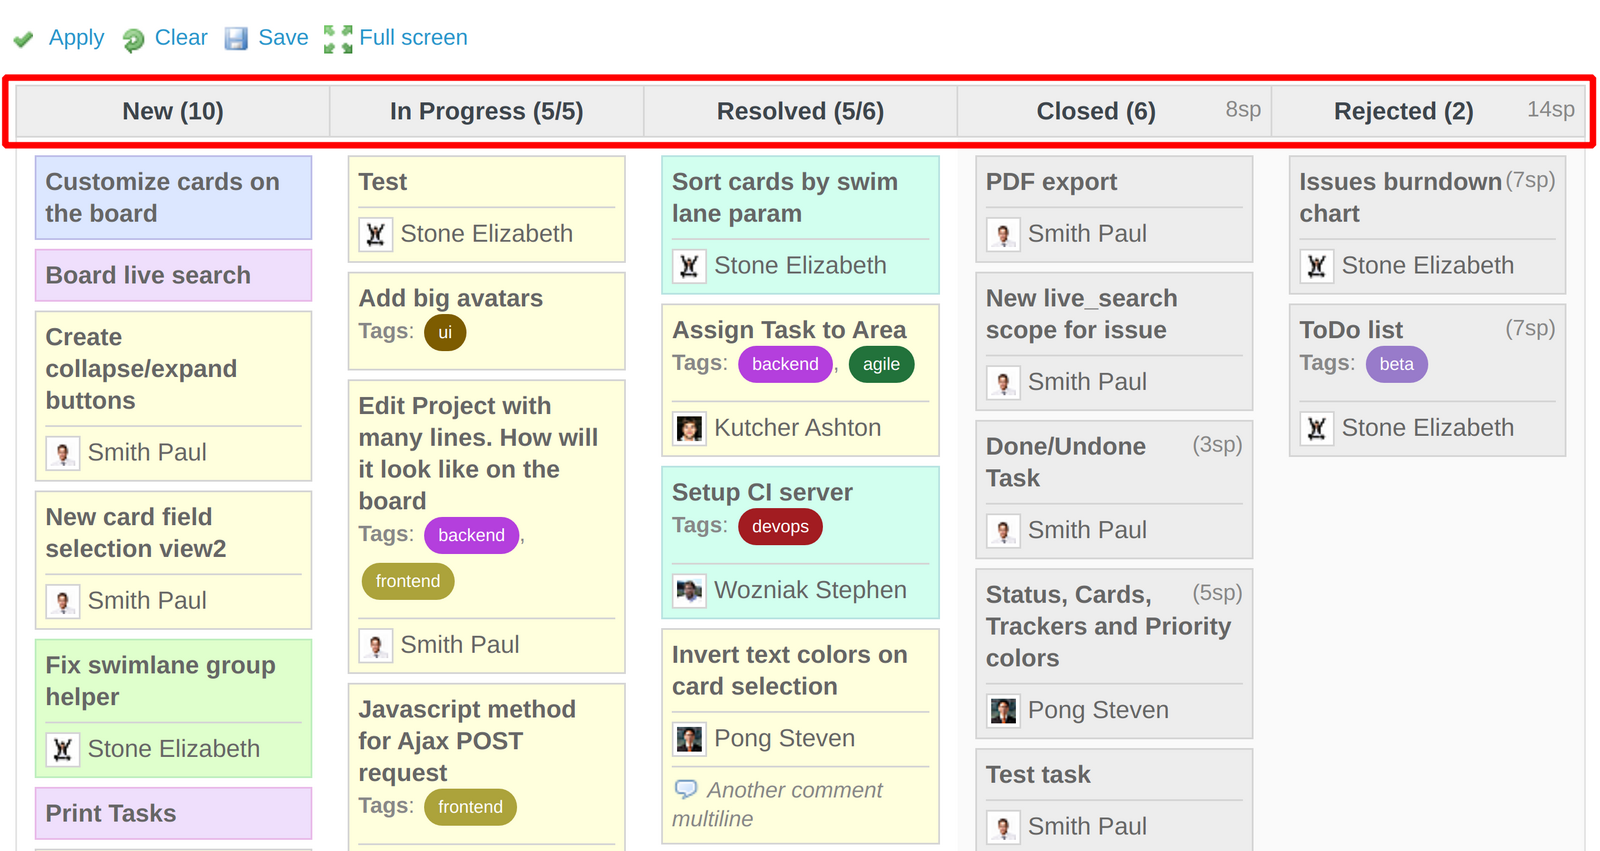The image size is (1600, 851).
Task: Click the Full screen link
Action: click(413, 38)
